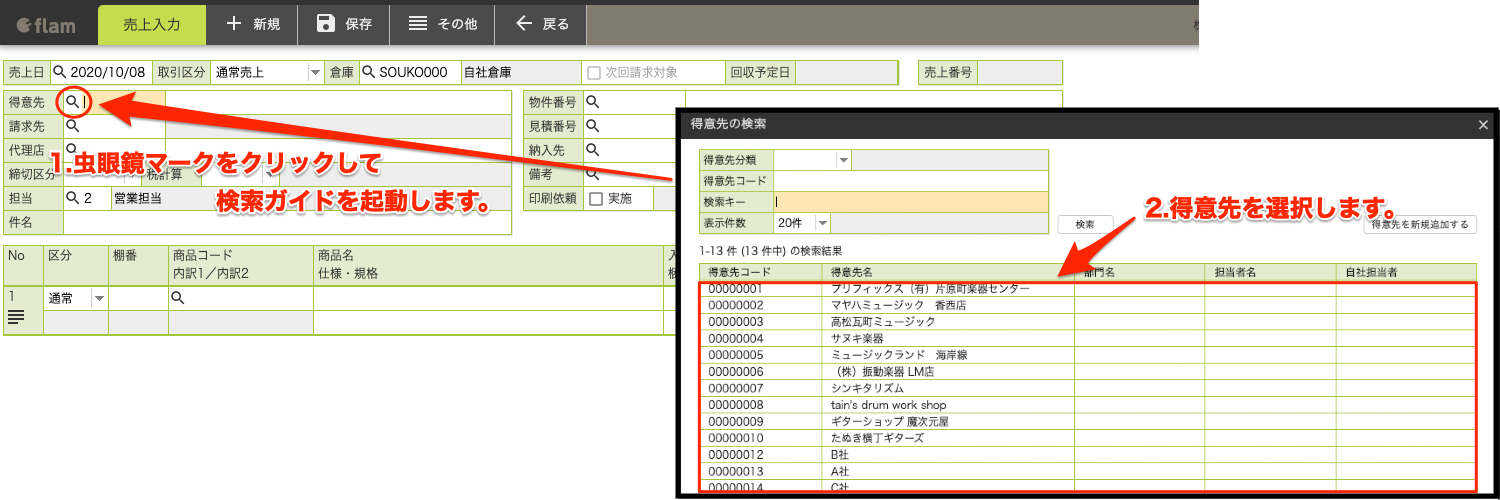The image size is (1500, 500).
Task: Select ギターショップ 魔次元屋 row
Action: (1088, 421)
